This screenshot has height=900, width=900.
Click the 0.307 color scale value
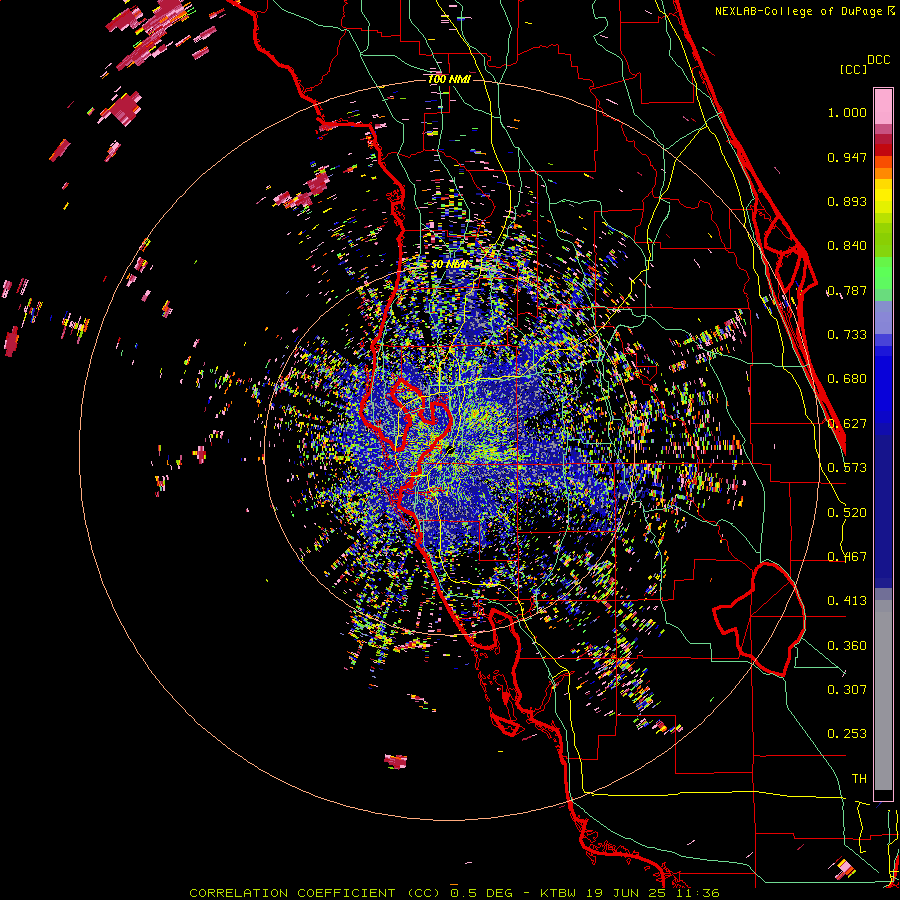[847, 690]
